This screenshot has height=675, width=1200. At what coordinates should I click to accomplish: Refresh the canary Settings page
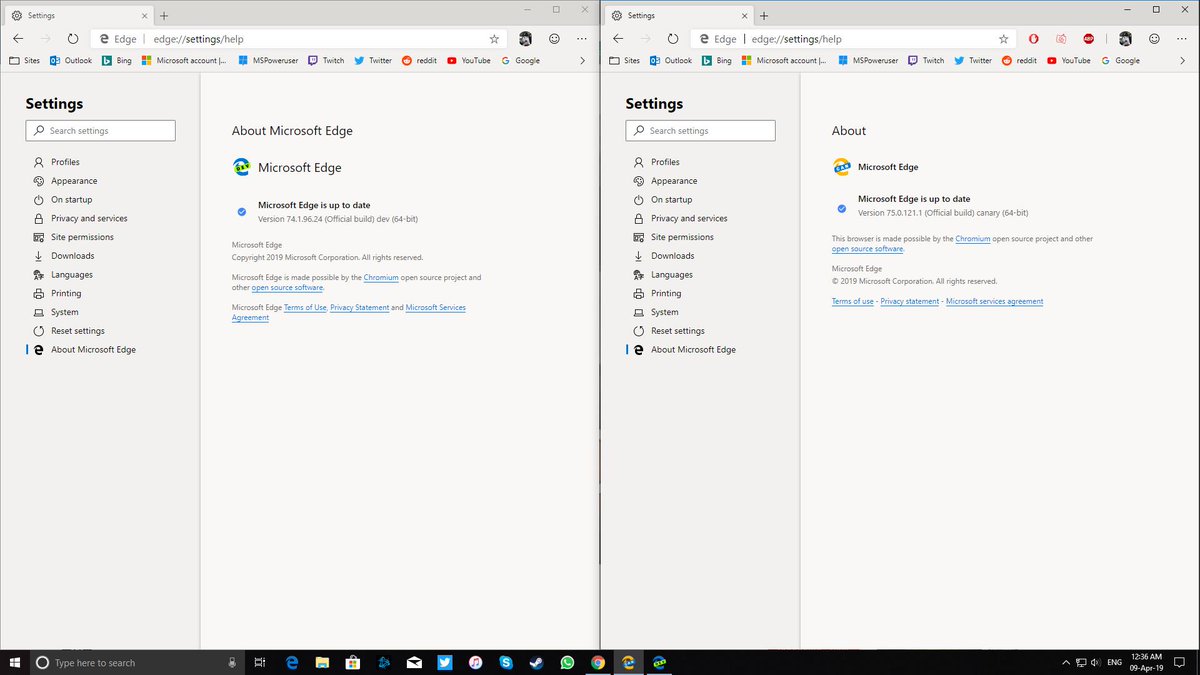tap(673, 38)
